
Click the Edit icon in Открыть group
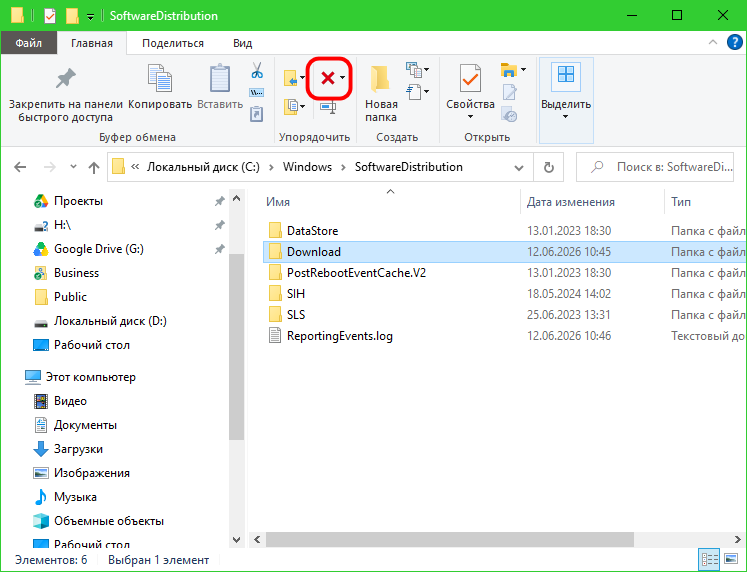[x=509, y=92]
